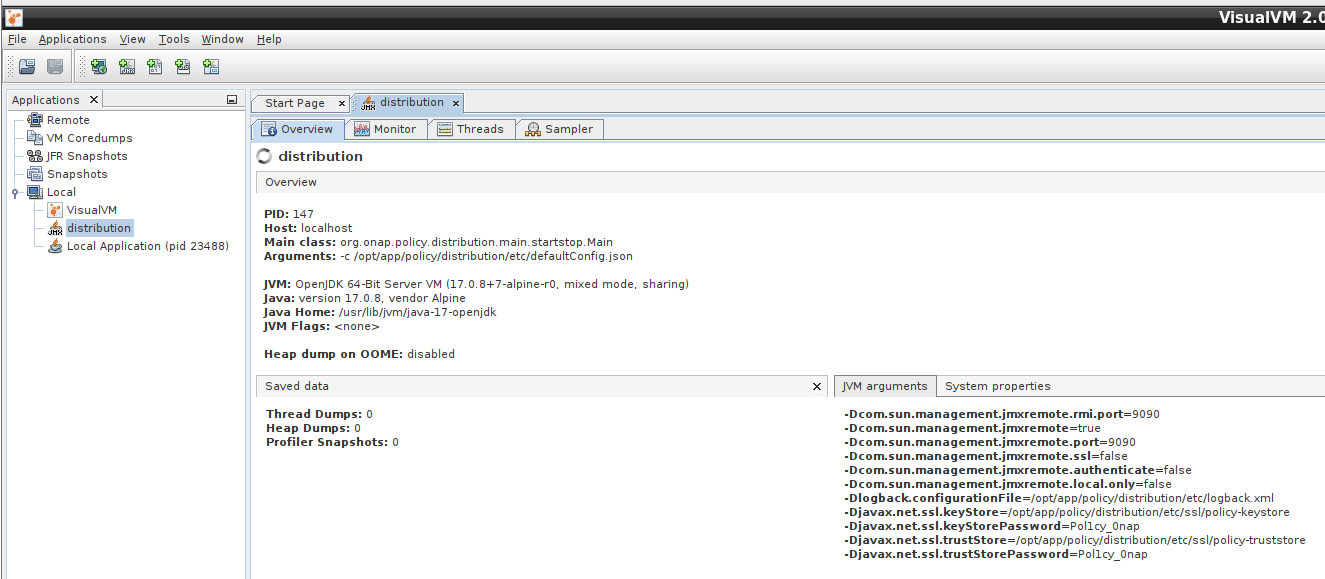Open the File menu
Screen dimensions: 1325x579
click(x=17, y=39)
